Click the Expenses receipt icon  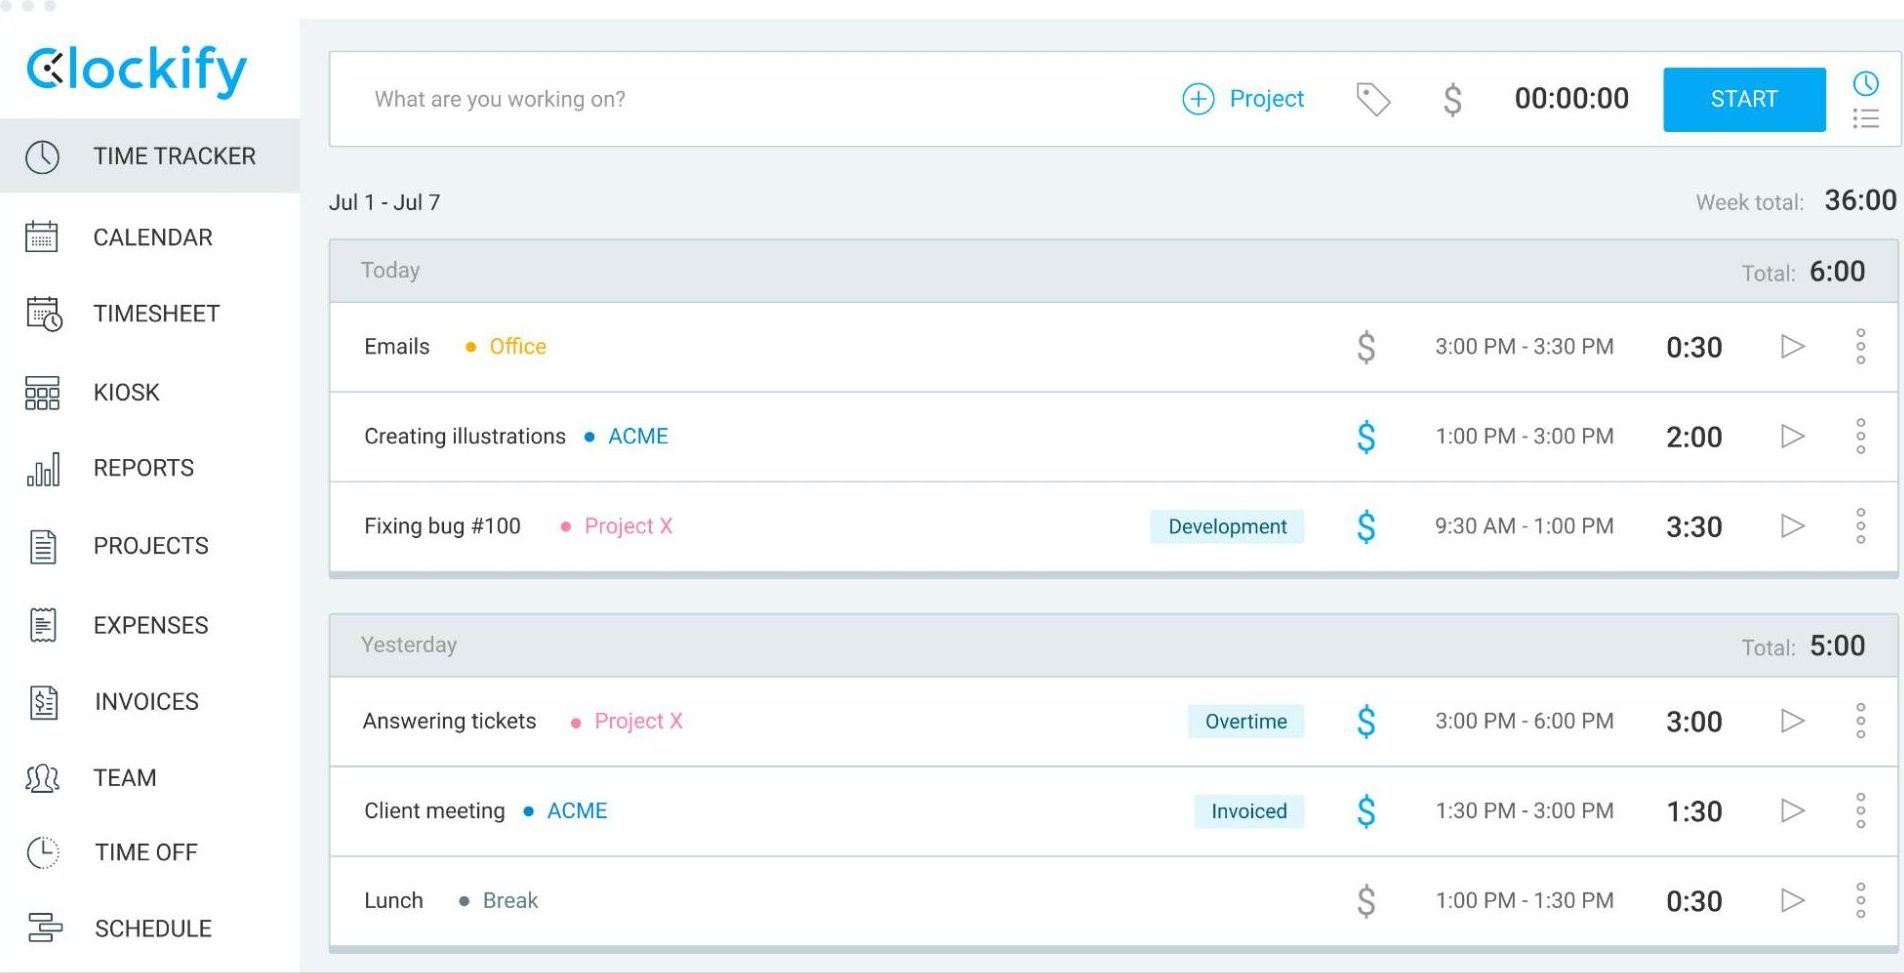[43, 625]
